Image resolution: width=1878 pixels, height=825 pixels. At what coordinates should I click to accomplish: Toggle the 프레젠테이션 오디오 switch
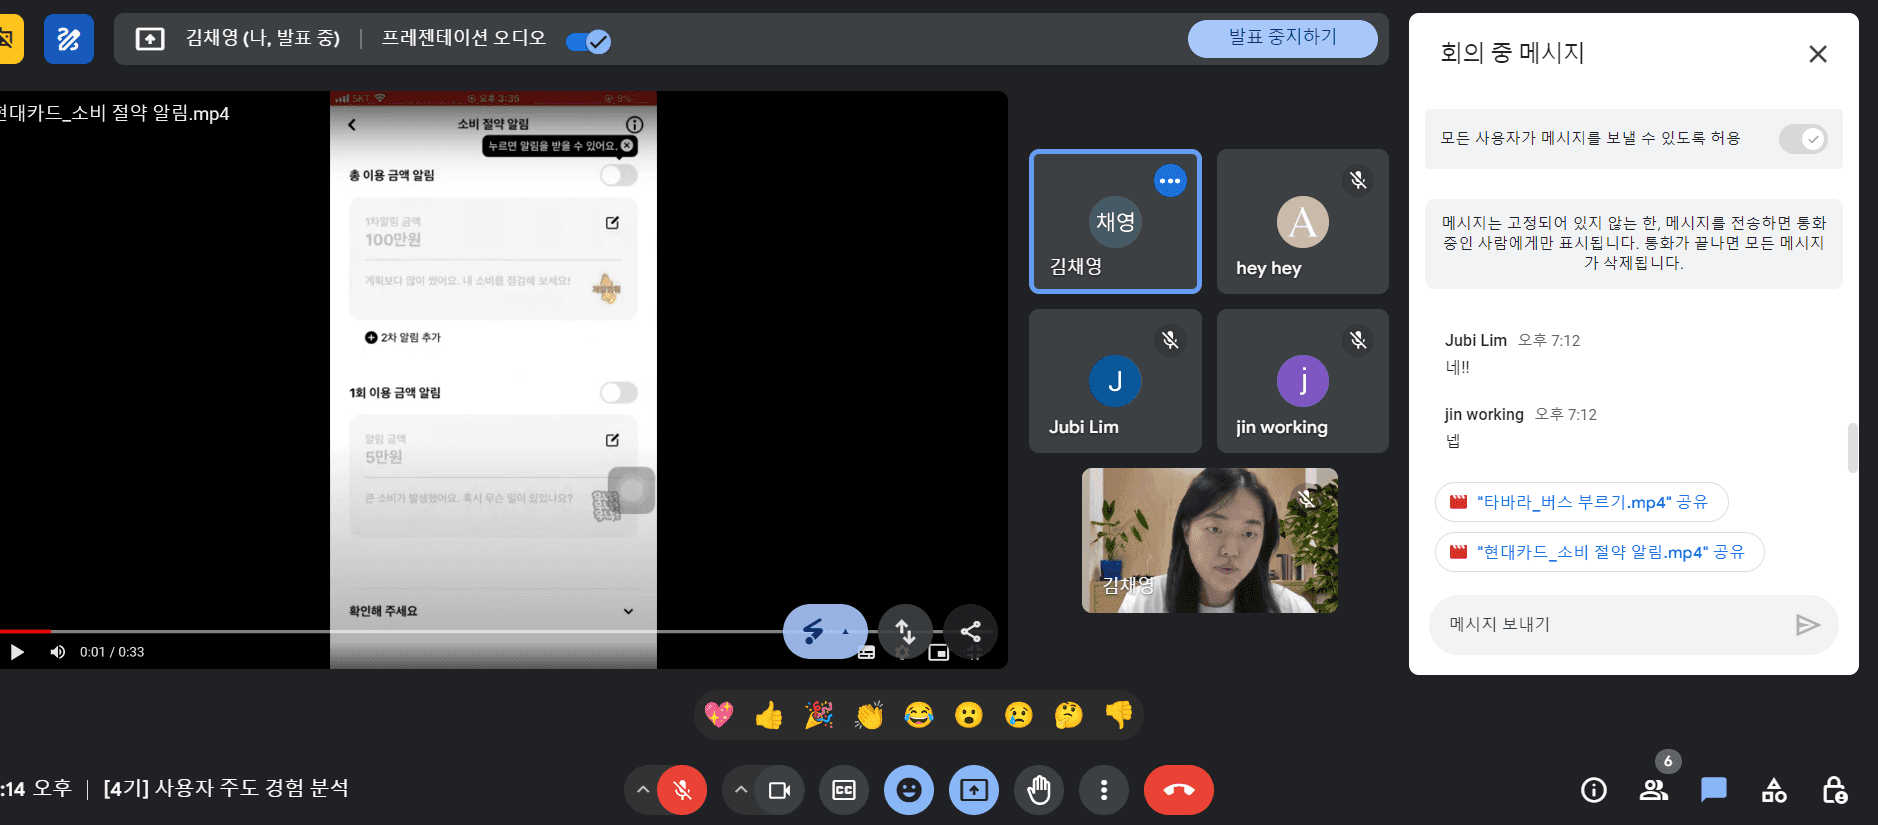pyautogui.click(x=588, y=41)
